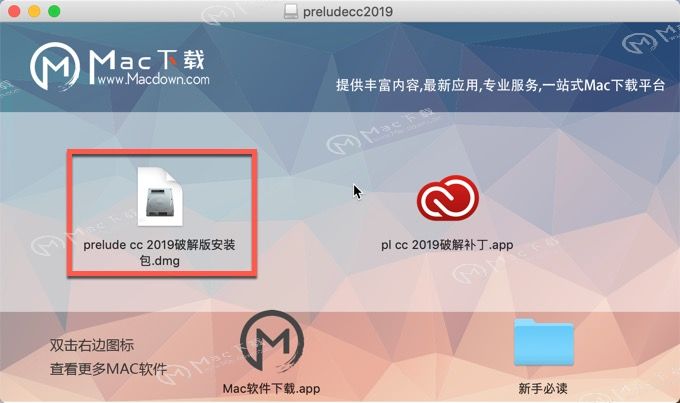Screen dimensions: 680x403
Task: Maximize the window with green button
Action: click(54, 11)
